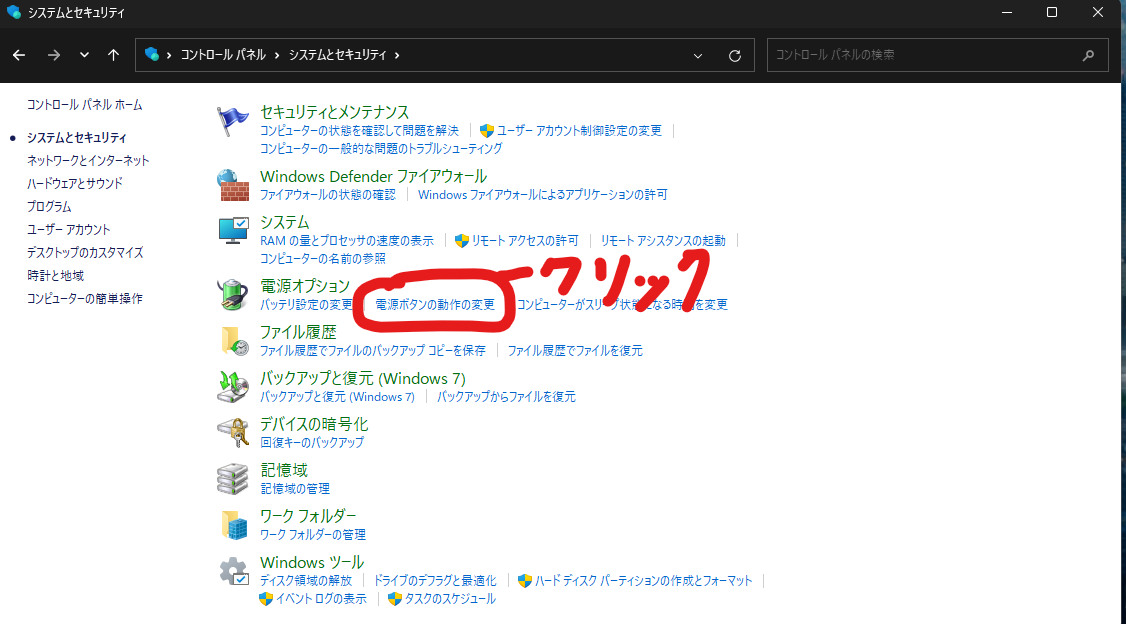This screenshot has height=624, width=1126.
Task: Open 電源オプション heading link
Action: point(304,287)
